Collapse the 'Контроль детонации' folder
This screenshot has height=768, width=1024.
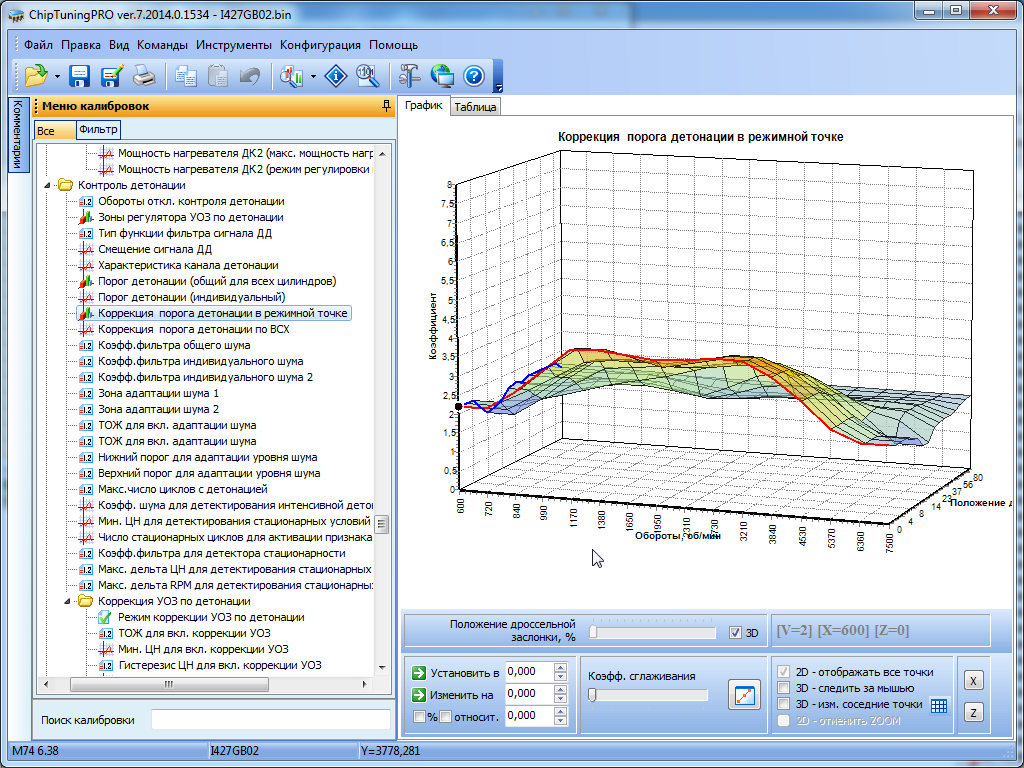[49, 185]
